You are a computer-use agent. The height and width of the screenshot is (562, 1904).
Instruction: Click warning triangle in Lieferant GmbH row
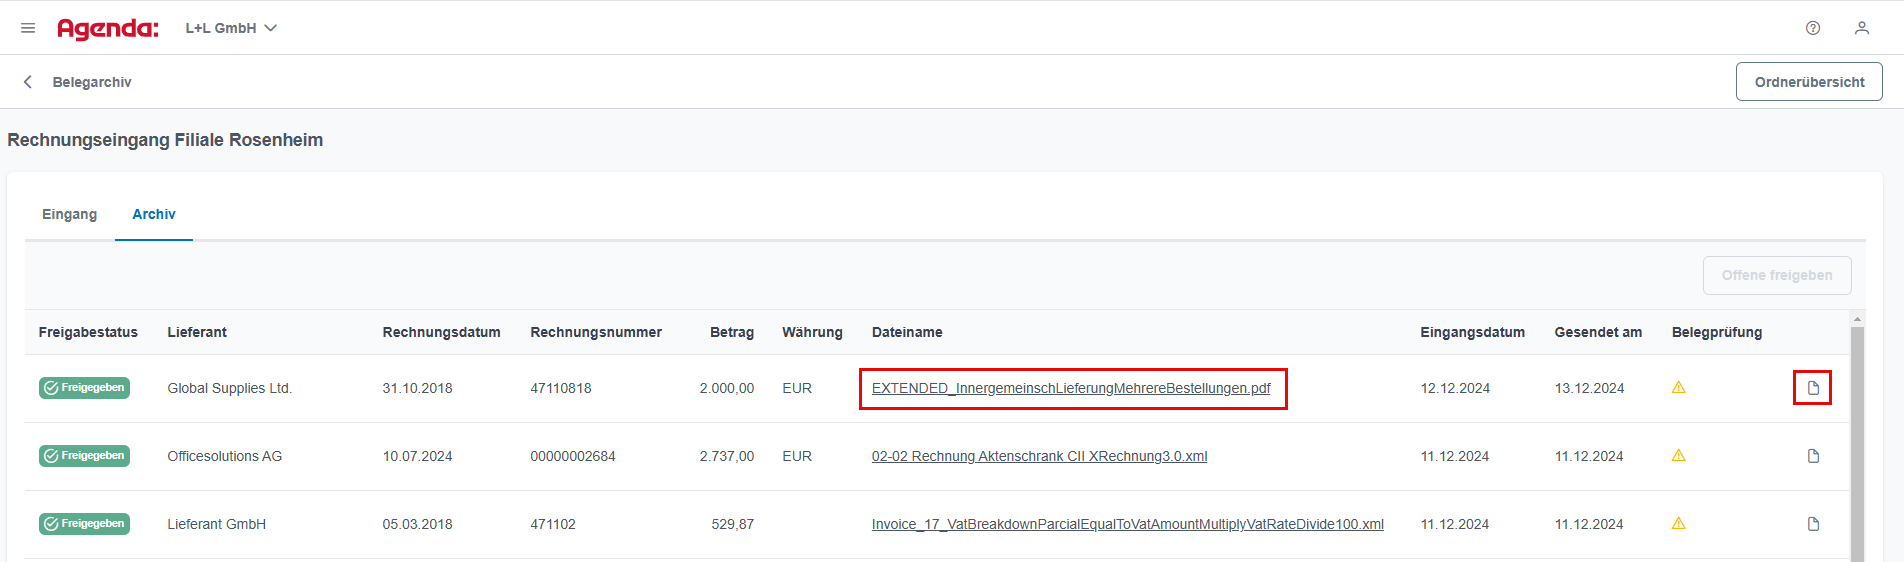point(1679,524)
